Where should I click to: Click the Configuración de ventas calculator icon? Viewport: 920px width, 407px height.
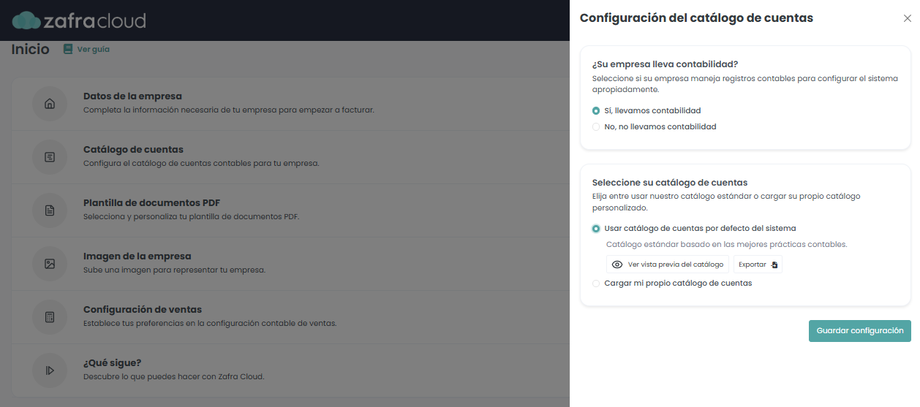[49, 317]
